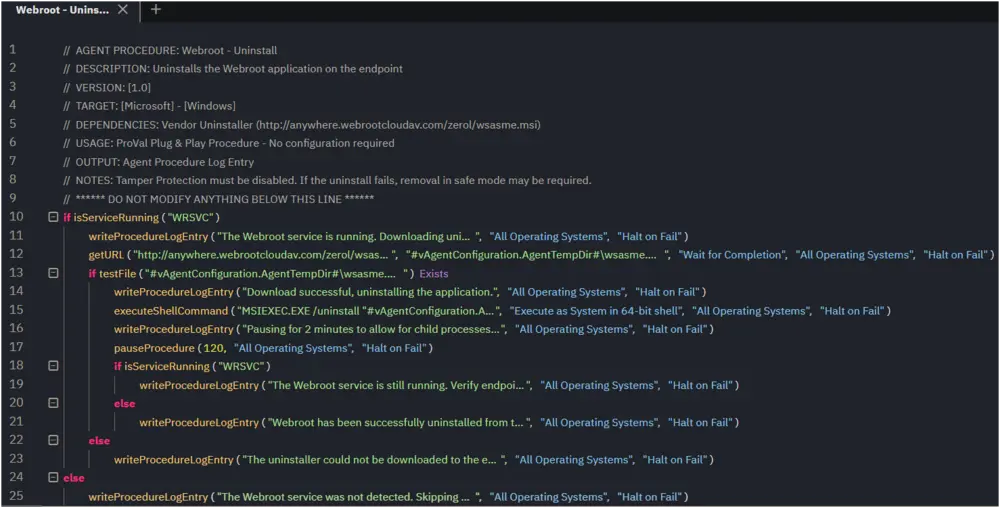Click the DEPENDENCIES Vendor Uninstaller comment
This screenshot has width=1000, height=508.
[x=302, y=125]
